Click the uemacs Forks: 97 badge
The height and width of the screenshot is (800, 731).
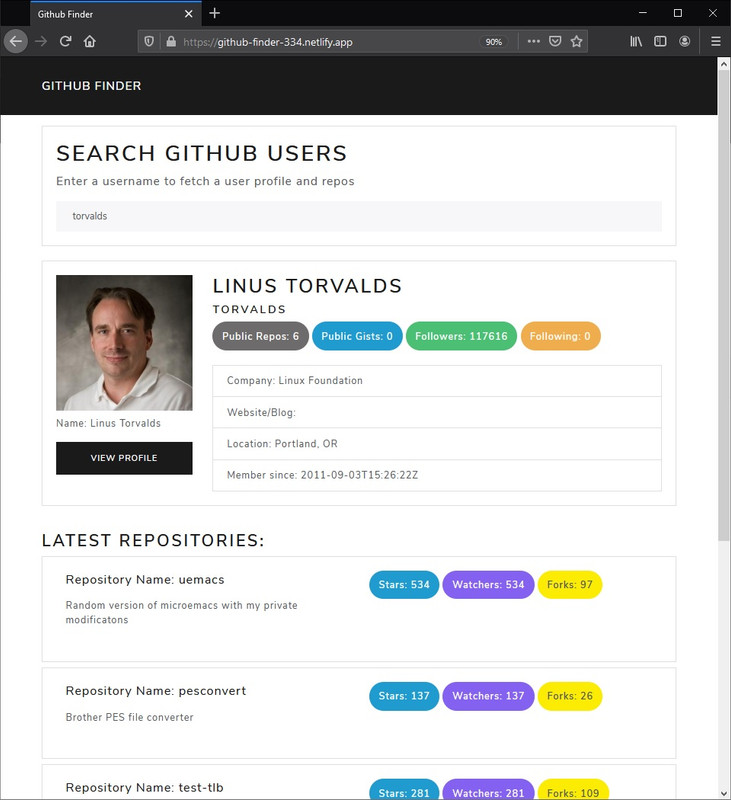570,585
